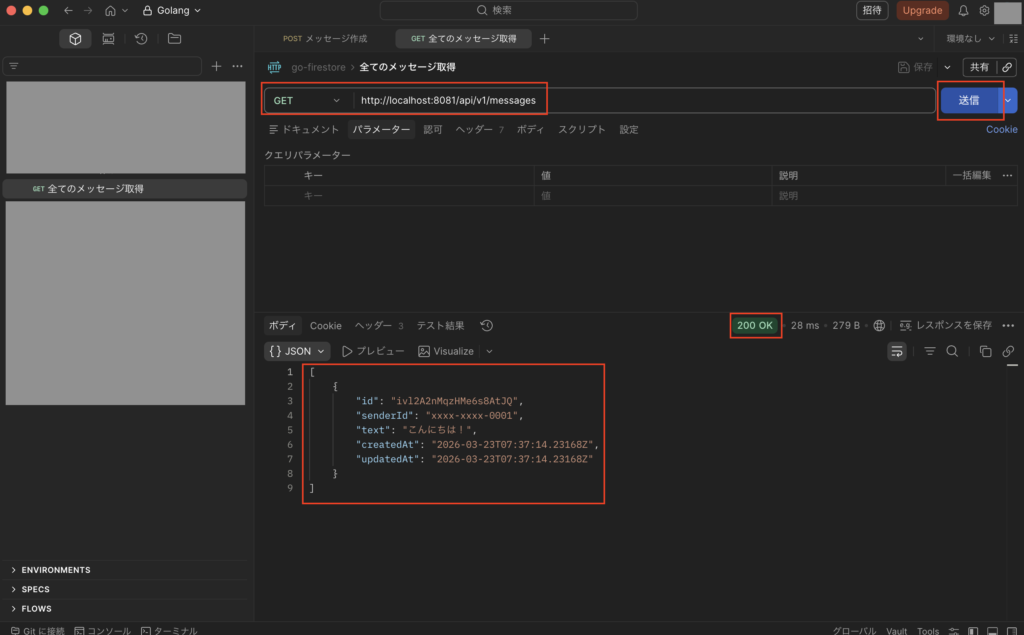Click the request URL input field
This screenshot has width=1024, height=635.
(640, 101)
